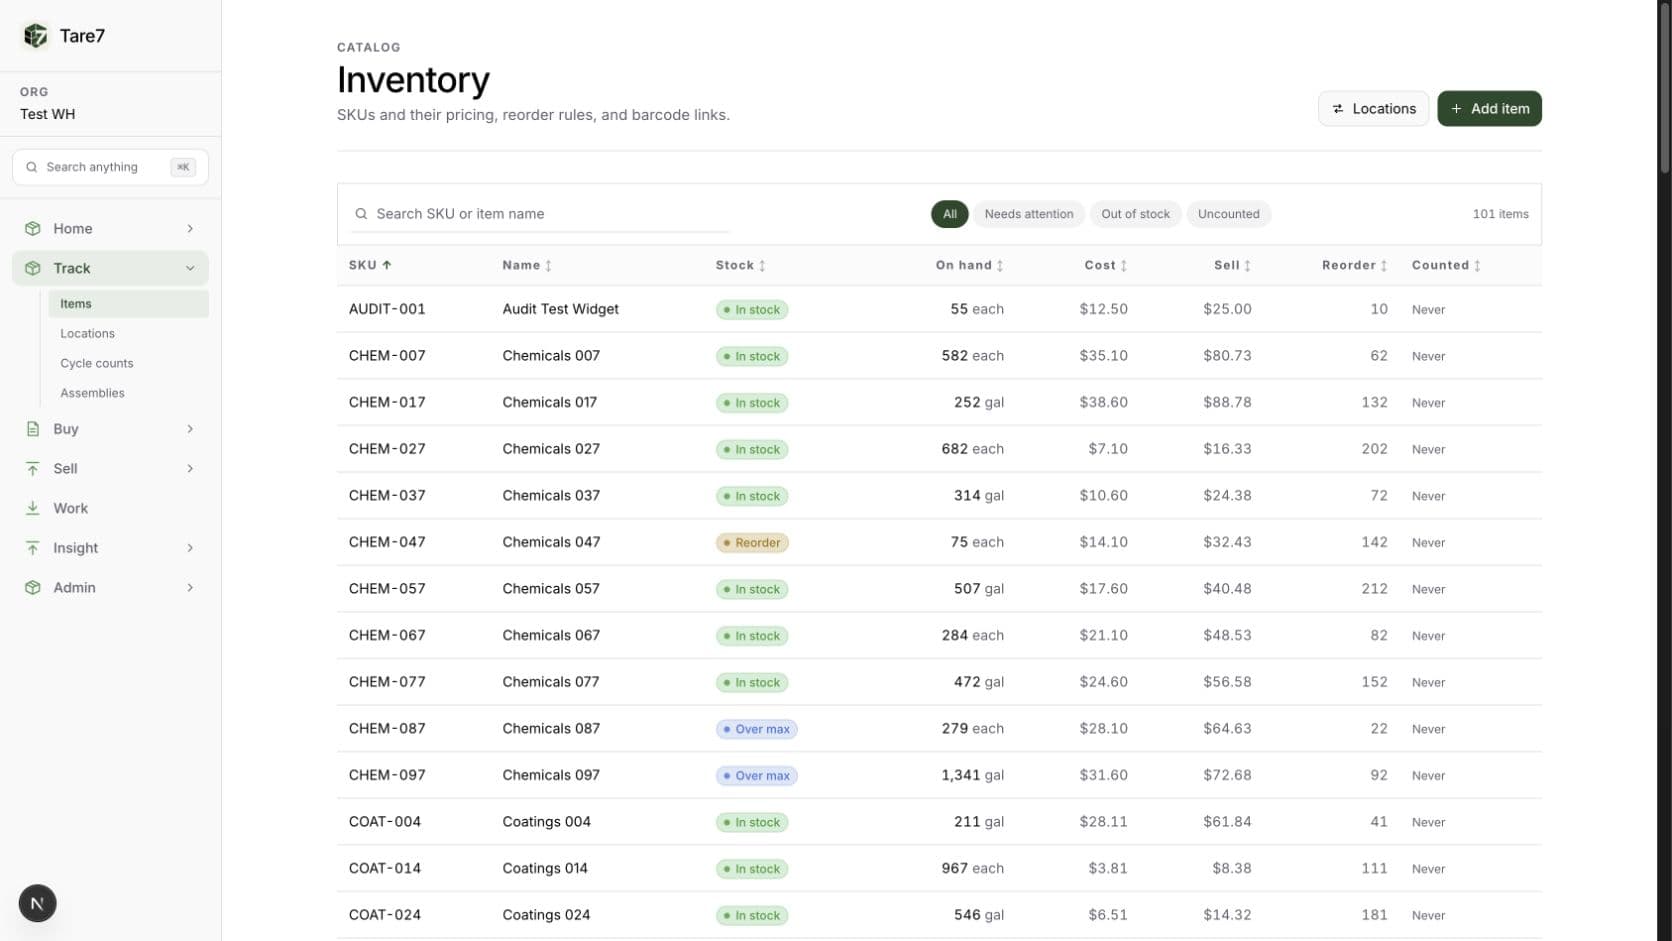Click the Reorder column sort icon

pos(1384,266)
